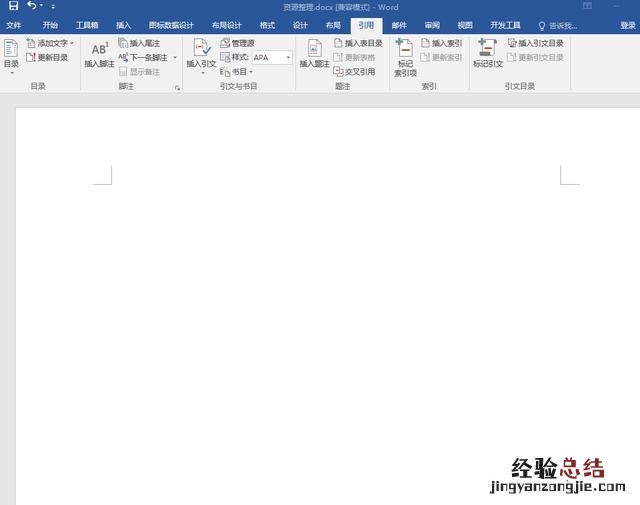This screenshot has width=640, height=505.
Task: Click the 插入脚注 AB icon
Action: point(99,54)
